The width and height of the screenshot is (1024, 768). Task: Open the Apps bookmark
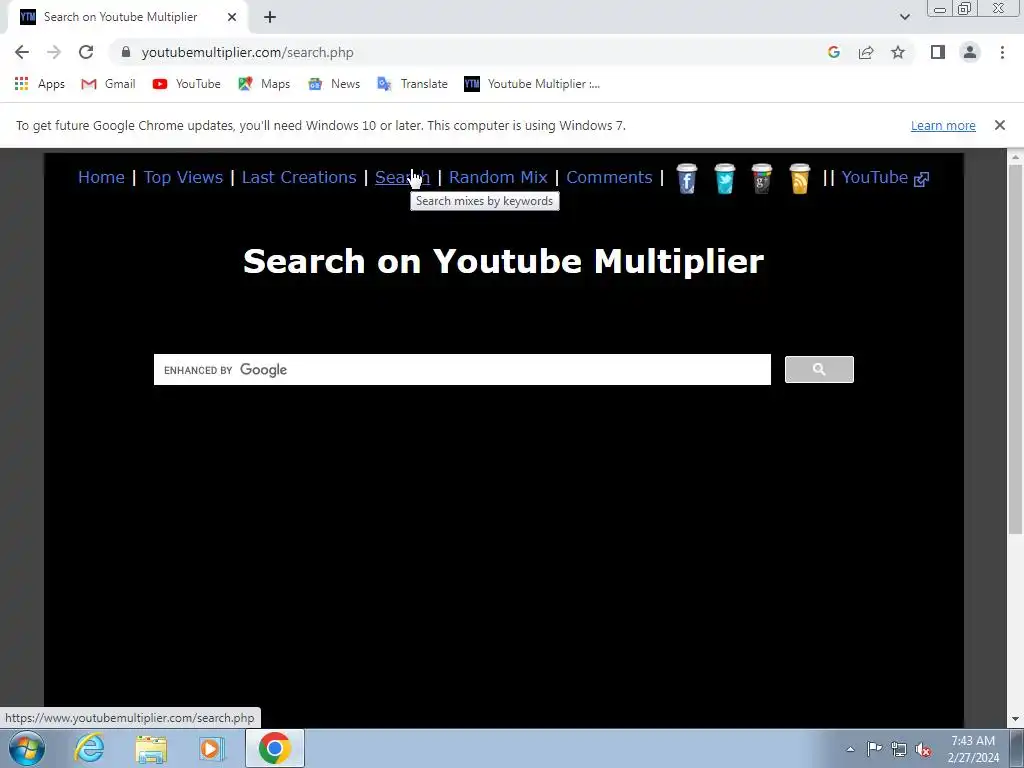coord(40,84)
